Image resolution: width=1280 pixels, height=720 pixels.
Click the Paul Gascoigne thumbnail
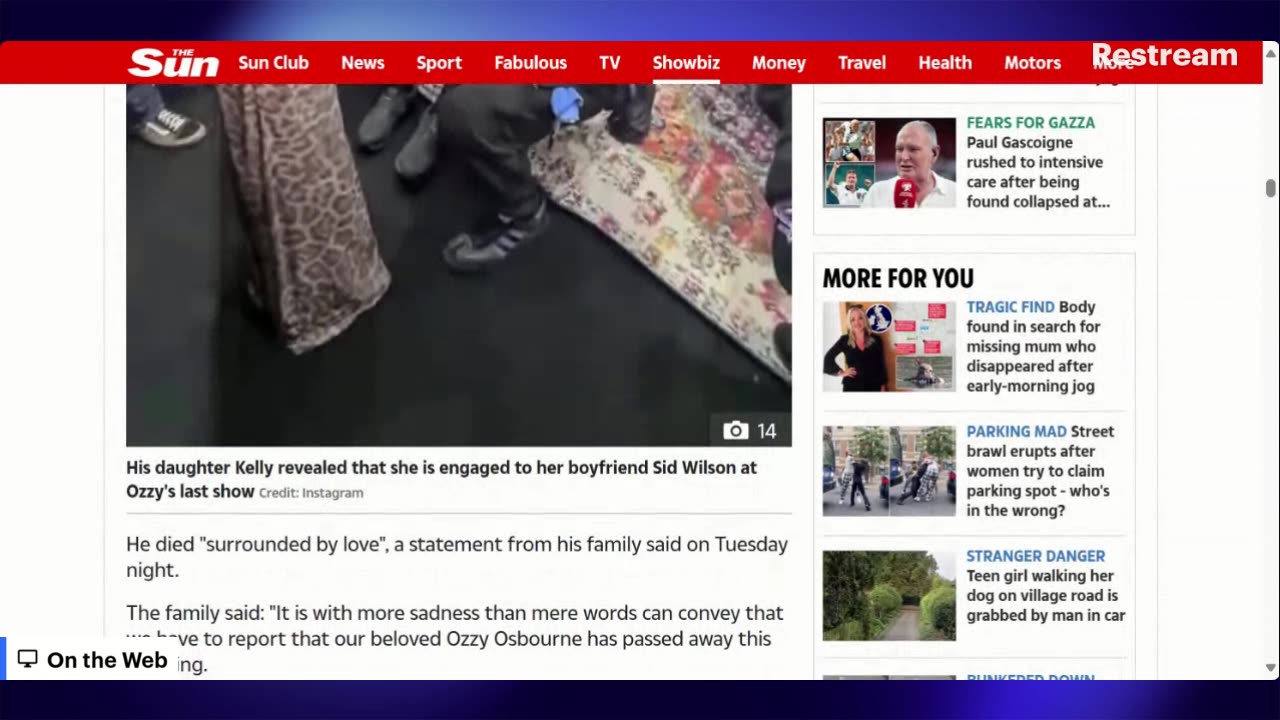888,163
